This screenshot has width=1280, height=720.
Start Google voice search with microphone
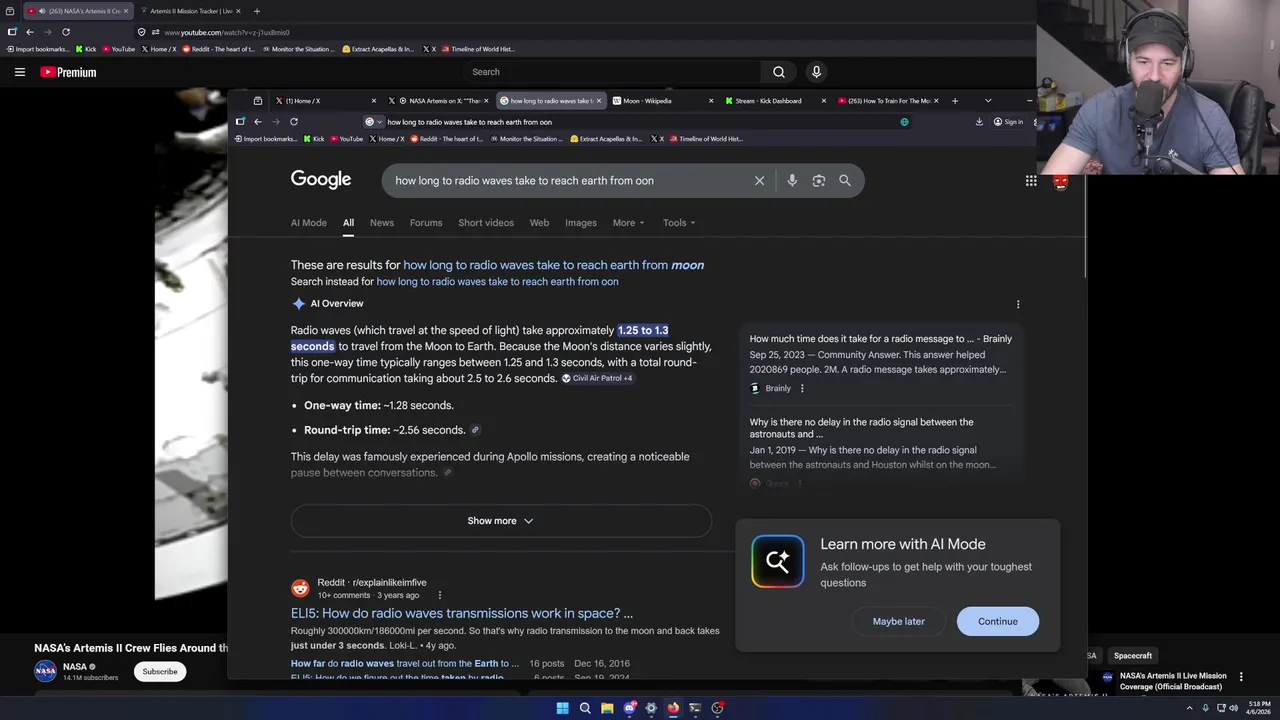pos(792,181)
